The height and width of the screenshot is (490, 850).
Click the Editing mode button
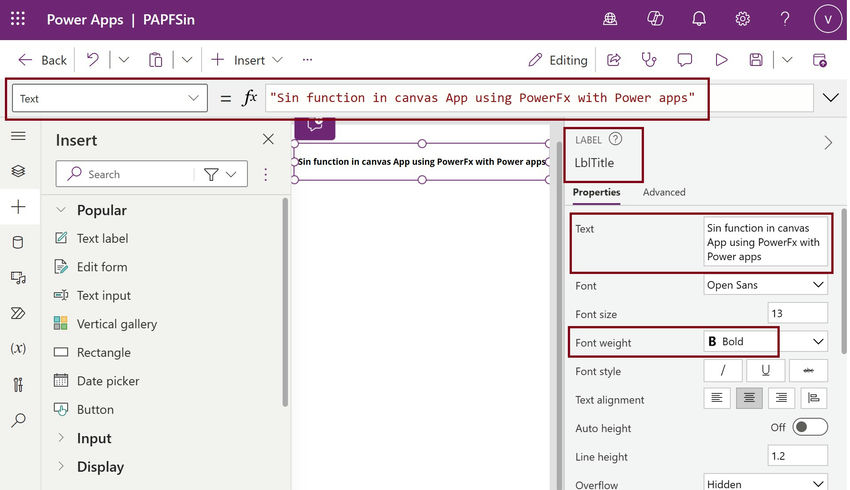[558, 60]
